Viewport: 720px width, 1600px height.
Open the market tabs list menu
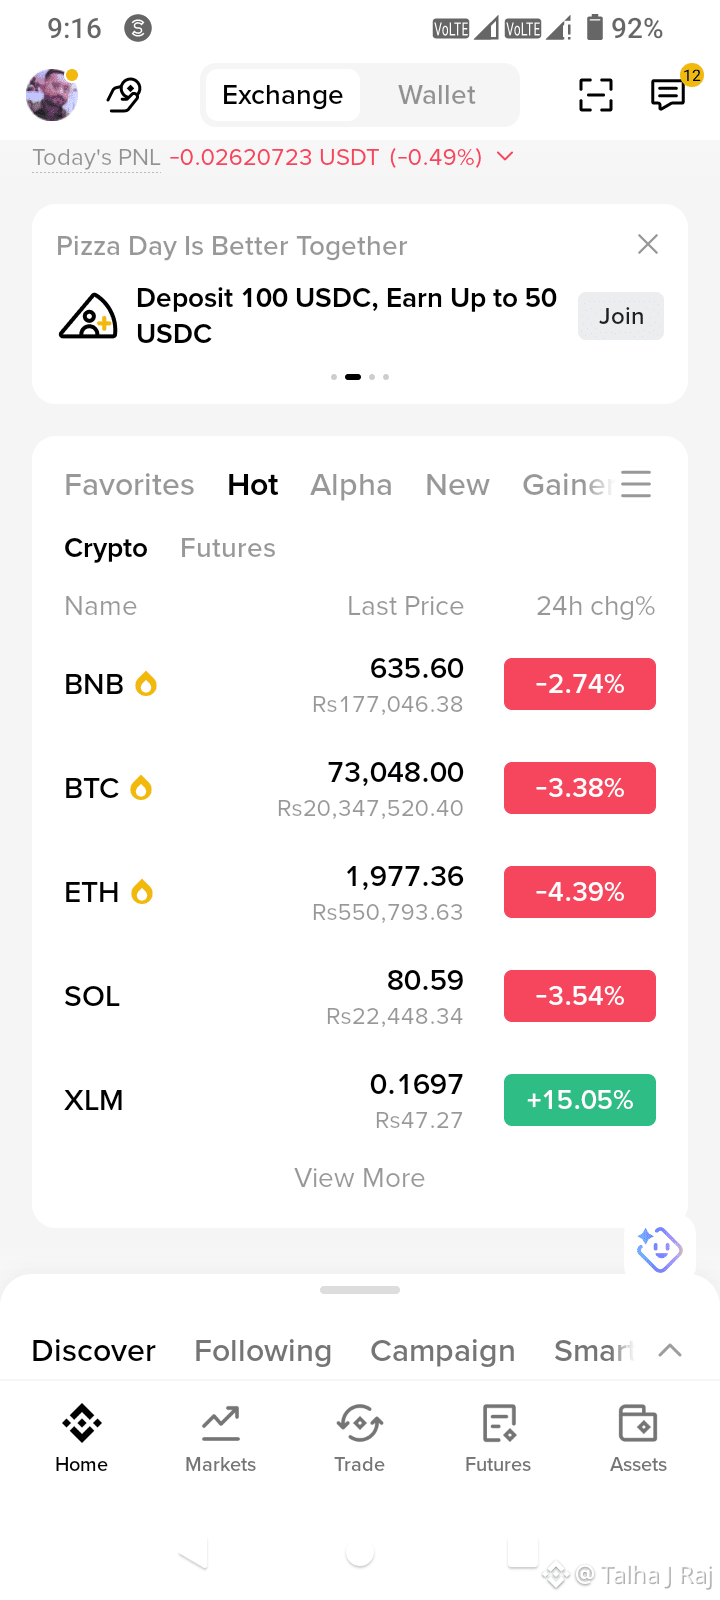[x=636, y=484]
